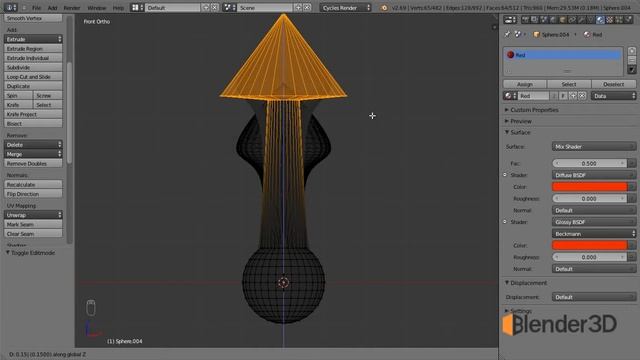Open the scene browse icon beside Scene field
Image resolution: width=640 pixels, height=360 pixels.
pyautogui.click(x=229, y=8)
